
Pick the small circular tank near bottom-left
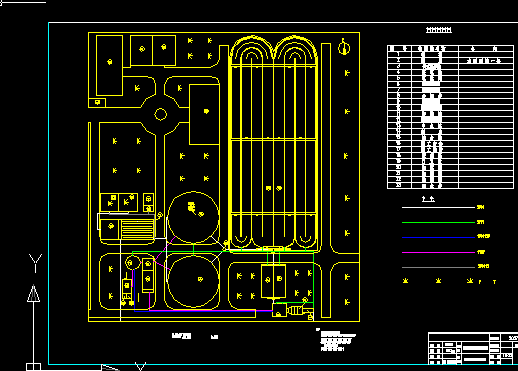pos(133,263)
